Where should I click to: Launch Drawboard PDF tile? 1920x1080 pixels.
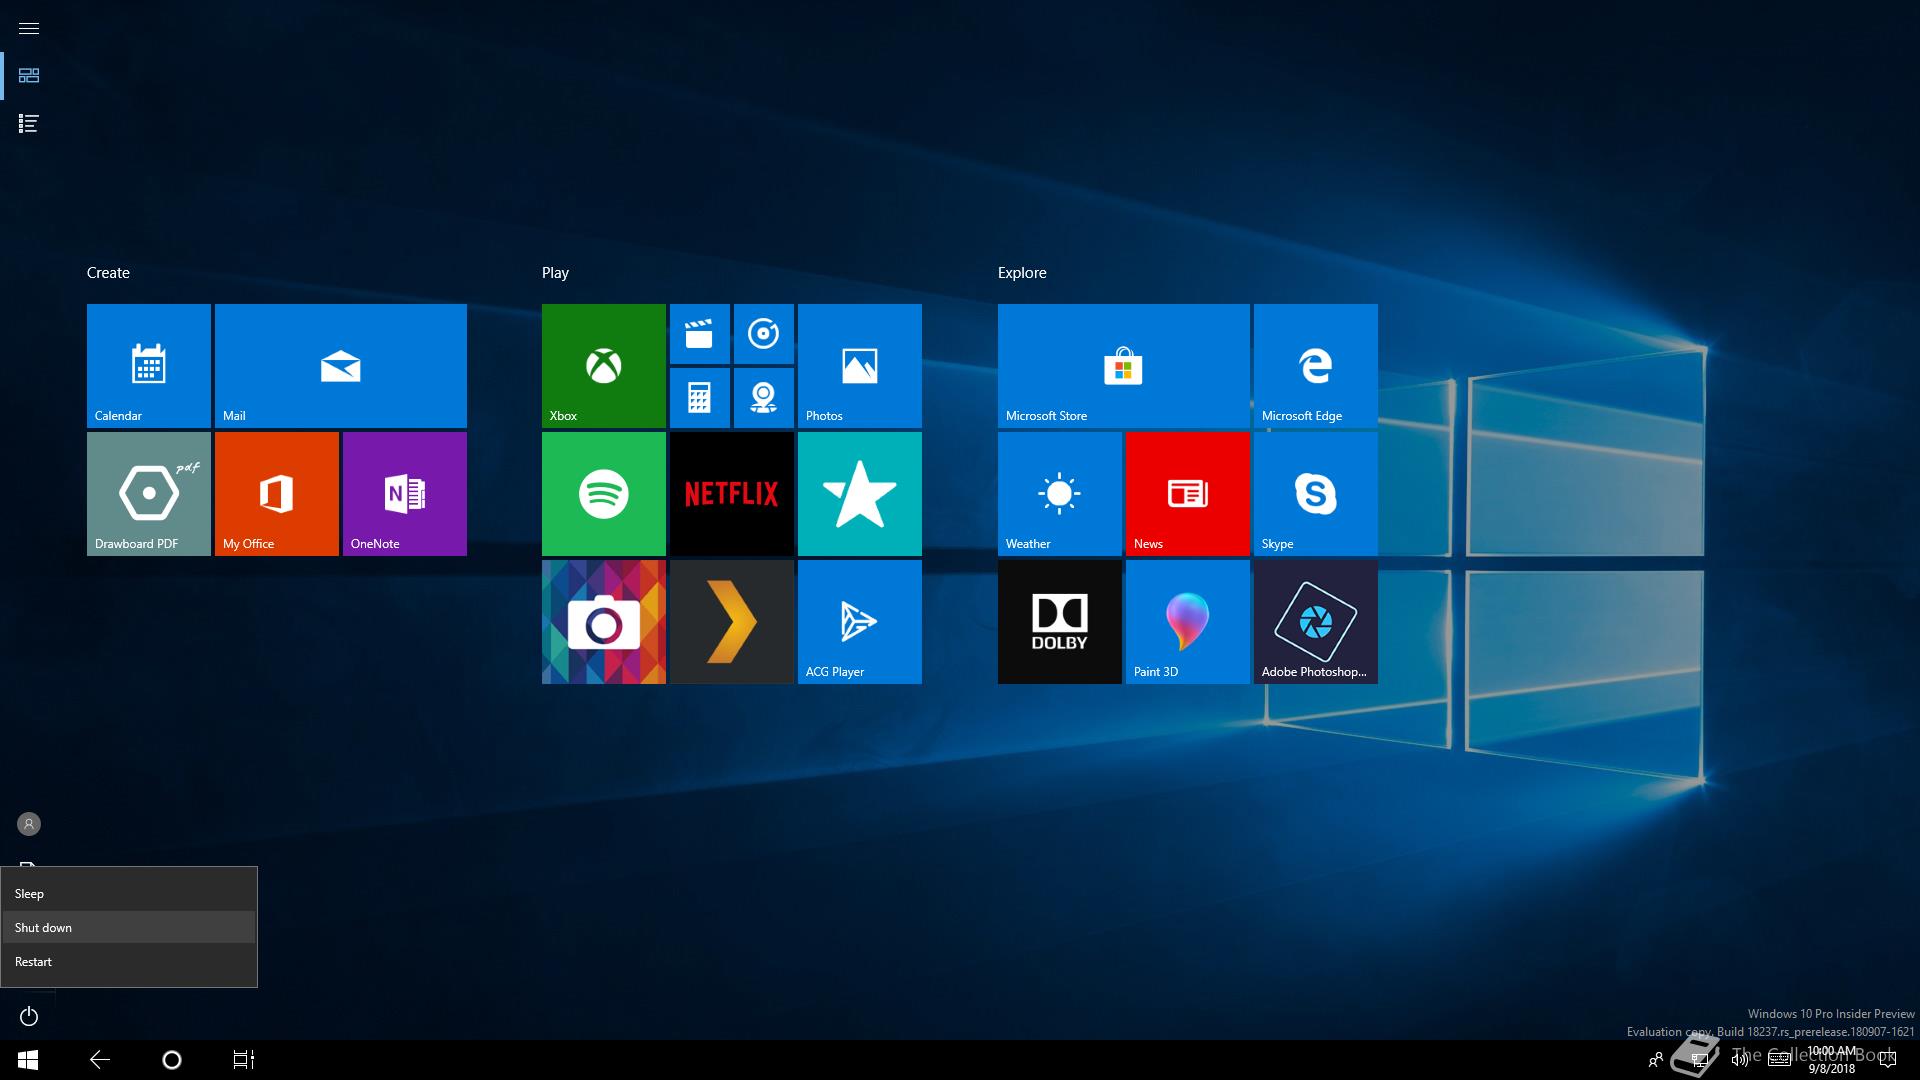[x=149, y=494]
